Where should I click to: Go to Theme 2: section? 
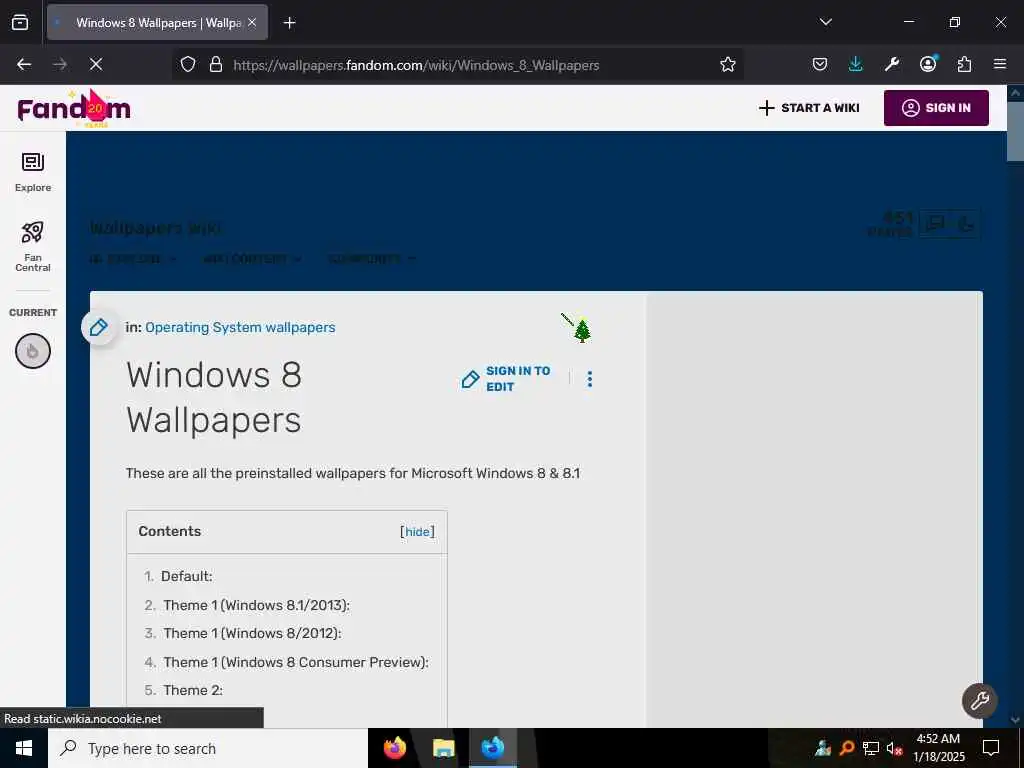click(193, 690)
